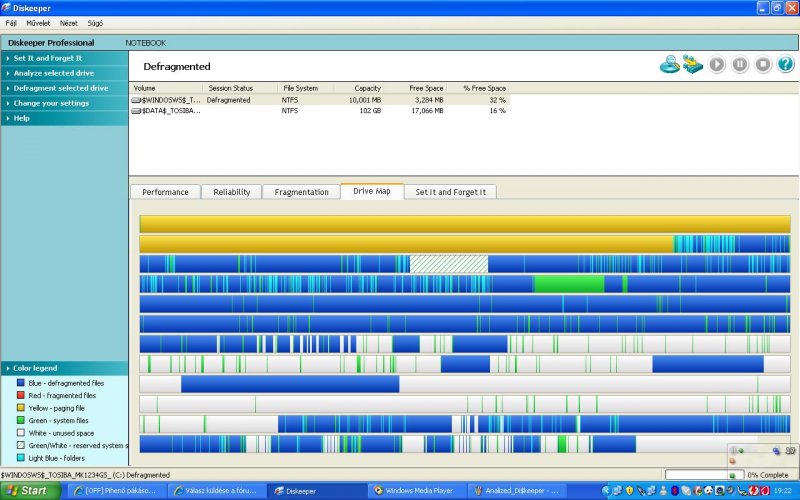Click the Windows Start button
The width and height of the screenshot is (800, 500).
pyautogui.click(x=30, y=491)
